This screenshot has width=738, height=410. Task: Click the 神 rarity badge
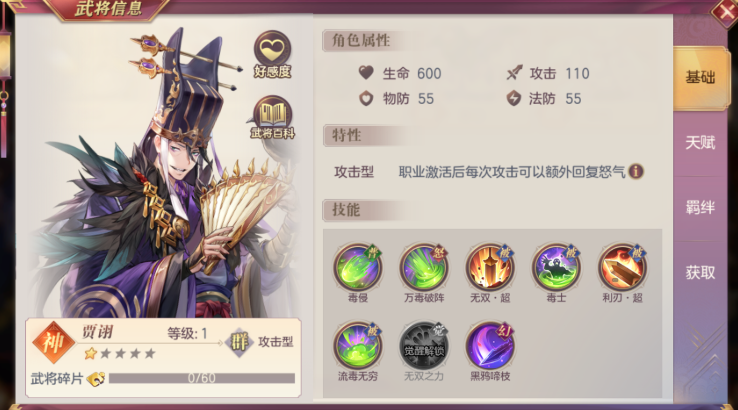click(x=53, y=343)
